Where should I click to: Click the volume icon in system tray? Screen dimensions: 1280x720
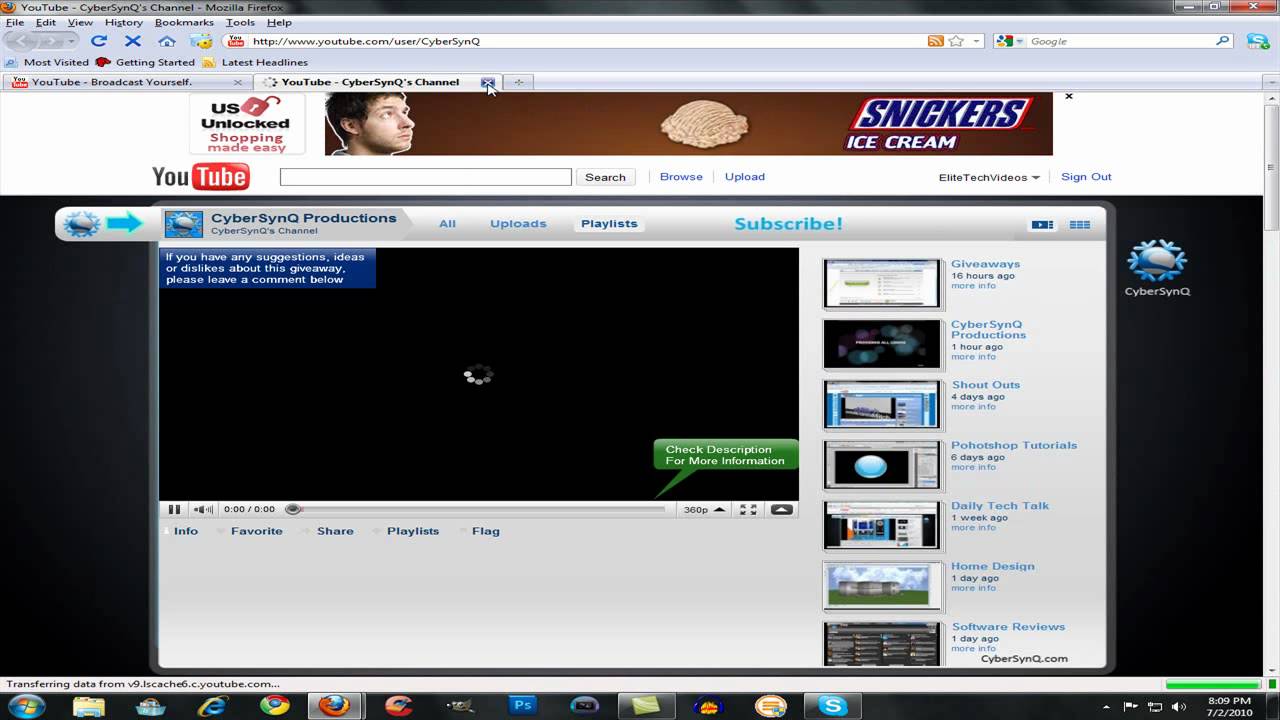pyautogui.click(x=1180, y=706)
